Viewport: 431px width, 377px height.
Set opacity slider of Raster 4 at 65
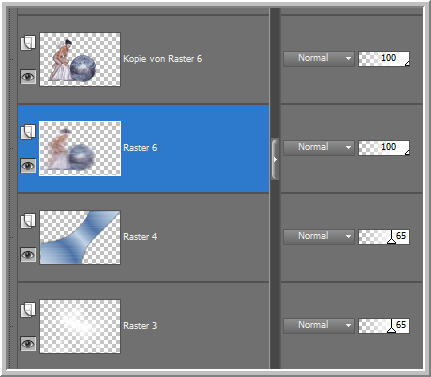(384, 237)
